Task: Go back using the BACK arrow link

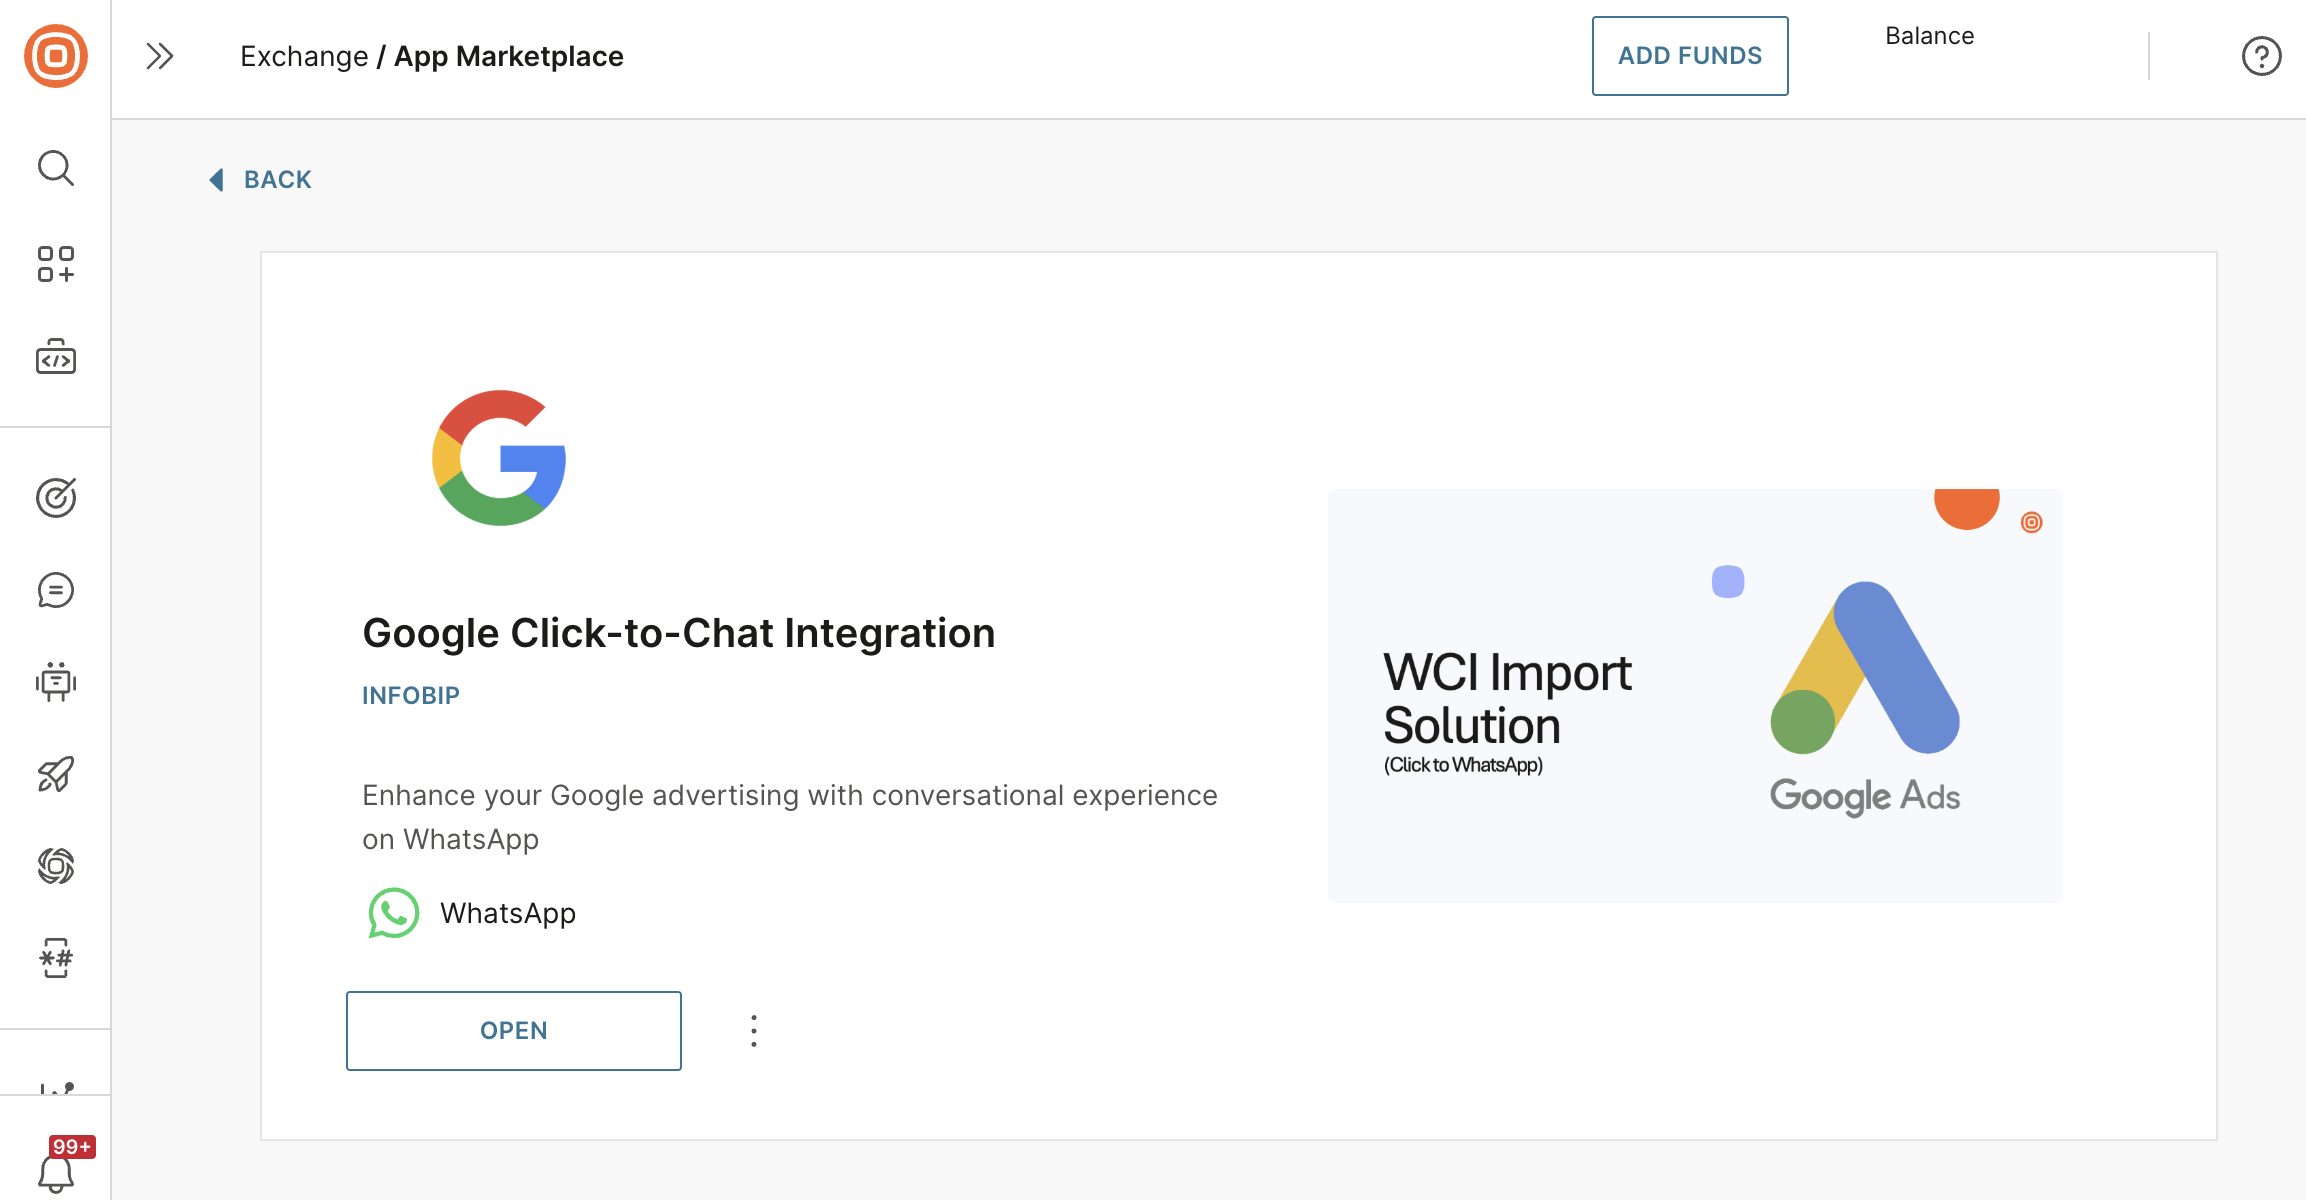Action: [262, 180]
